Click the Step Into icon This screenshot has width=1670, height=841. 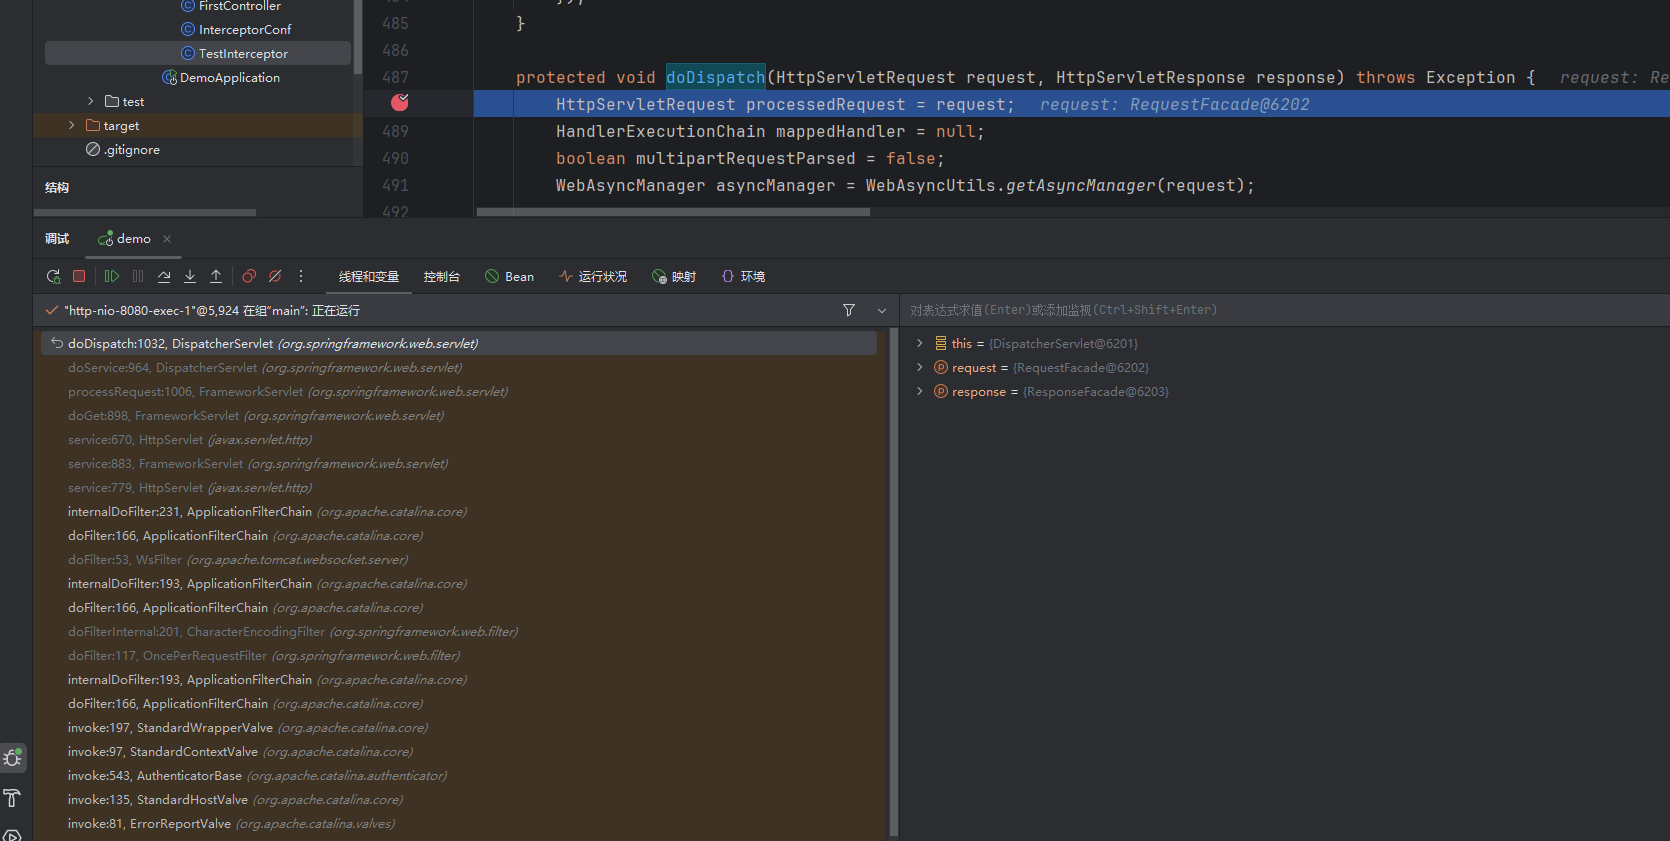[190, 277]
